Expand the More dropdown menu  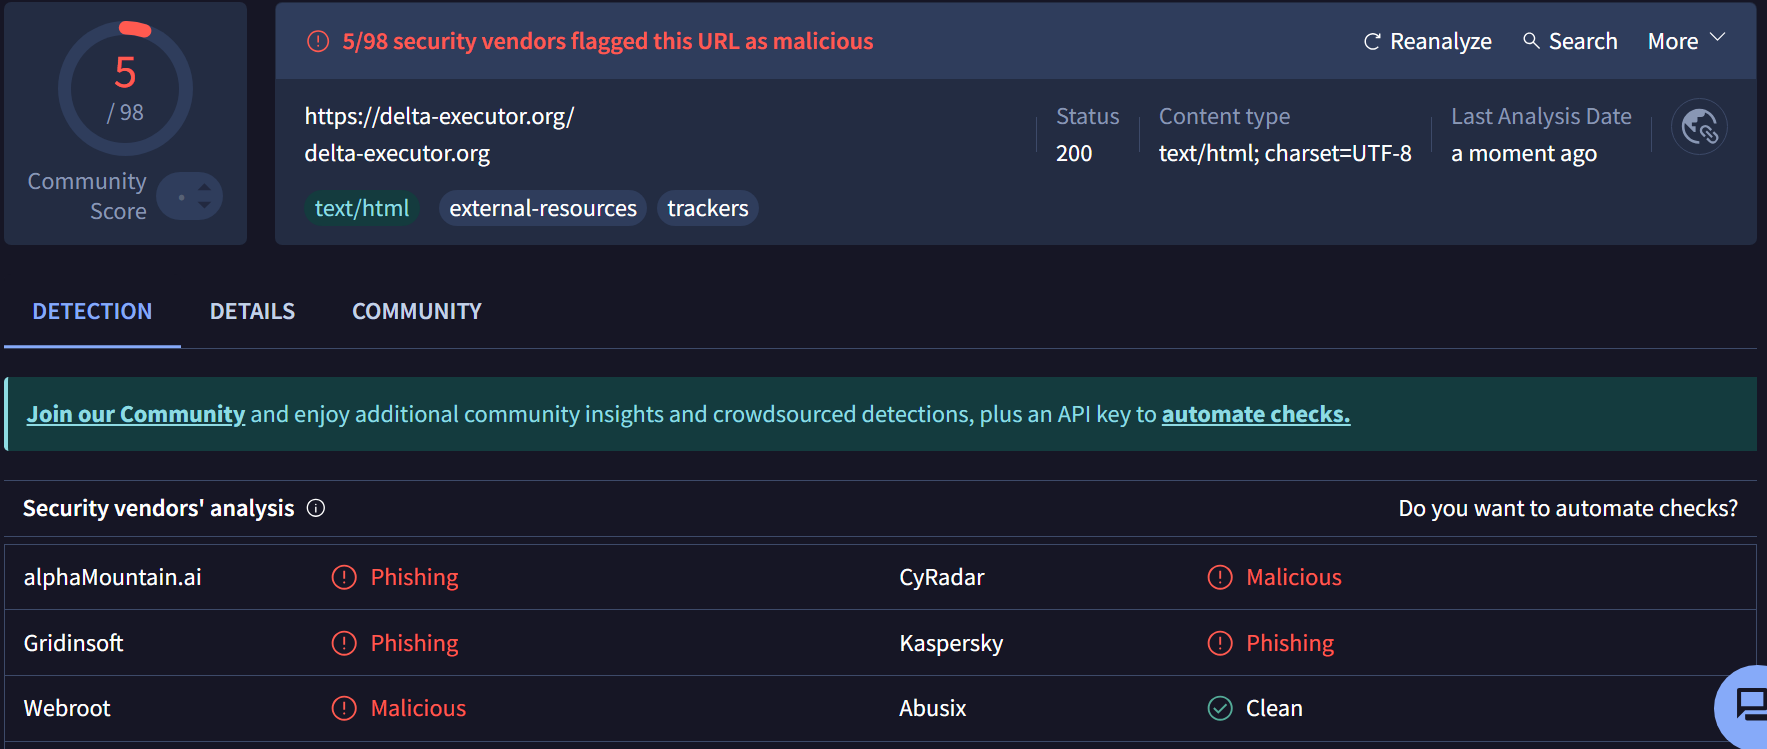(x=1686, y=41)
